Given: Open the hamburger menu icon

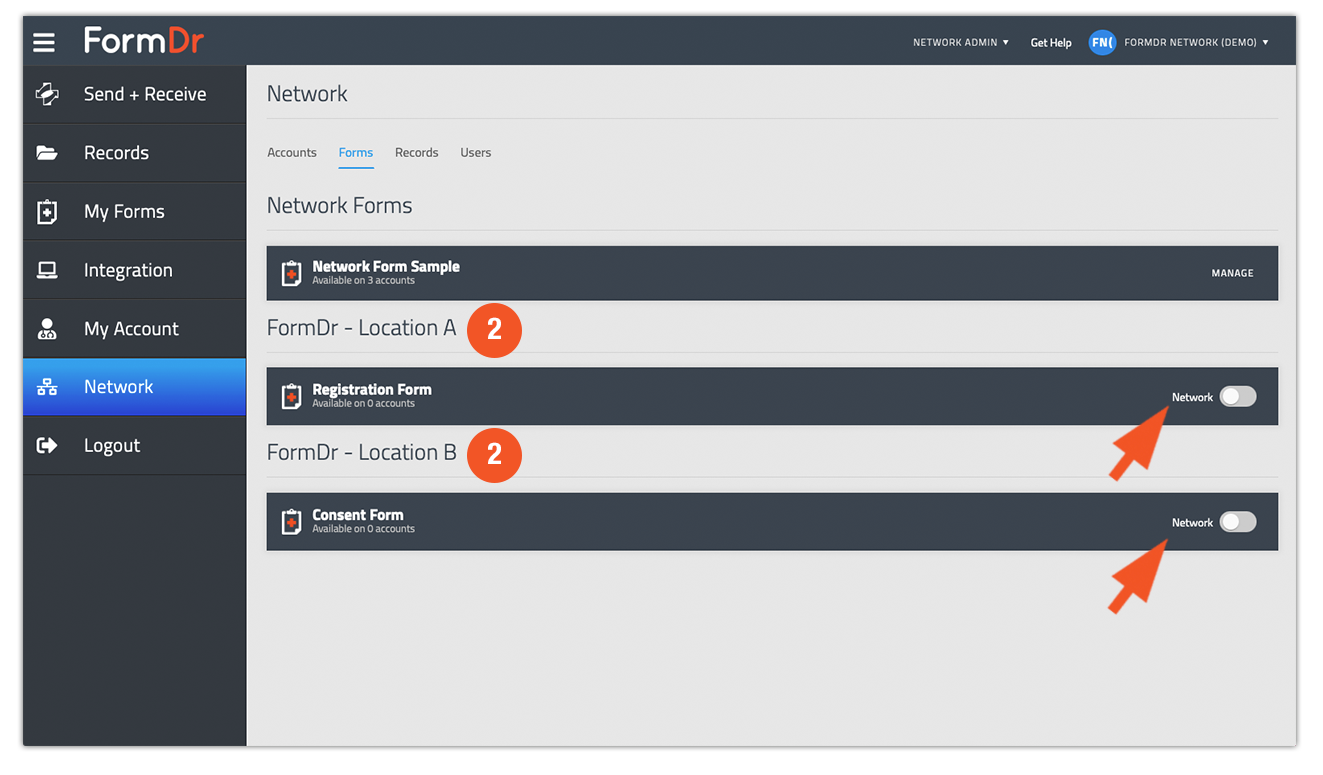Looking at the screenshot, I should pos(43,42).
